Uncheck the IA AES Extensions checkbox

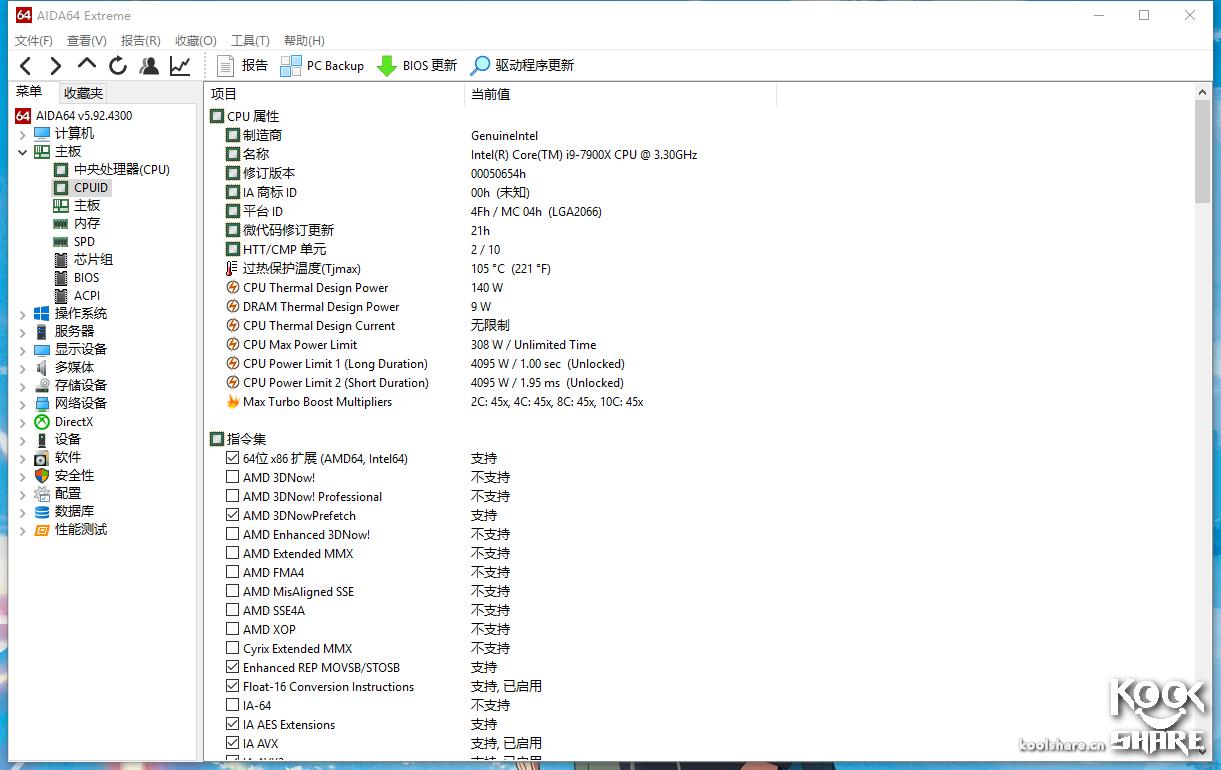(233, 724)
